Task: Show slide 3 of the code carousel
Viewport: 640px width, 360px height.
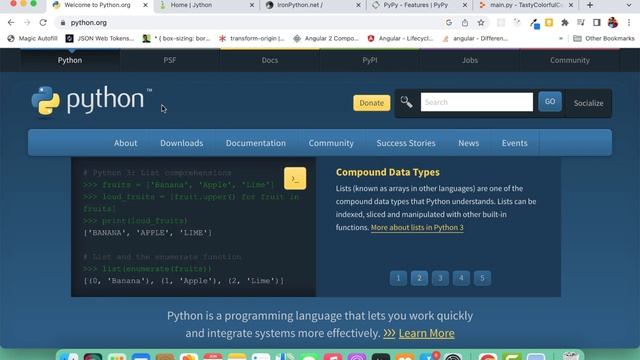Action: [440, 278]
